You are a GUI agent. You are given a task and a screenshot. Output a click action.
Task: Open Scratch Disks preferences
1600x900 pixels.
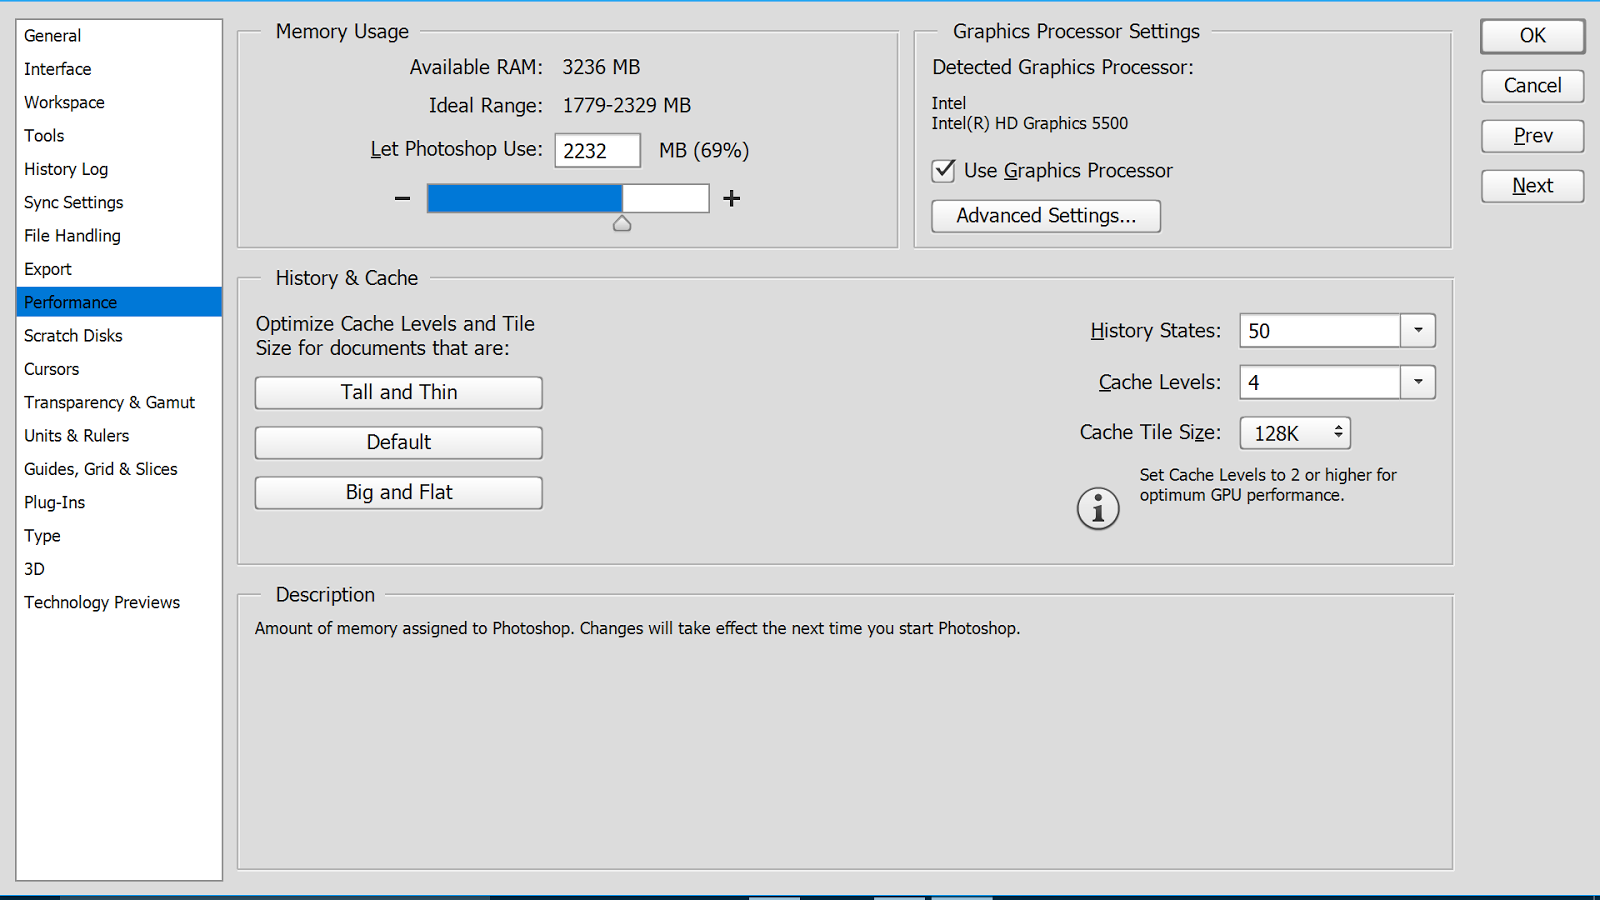point(119,336)
